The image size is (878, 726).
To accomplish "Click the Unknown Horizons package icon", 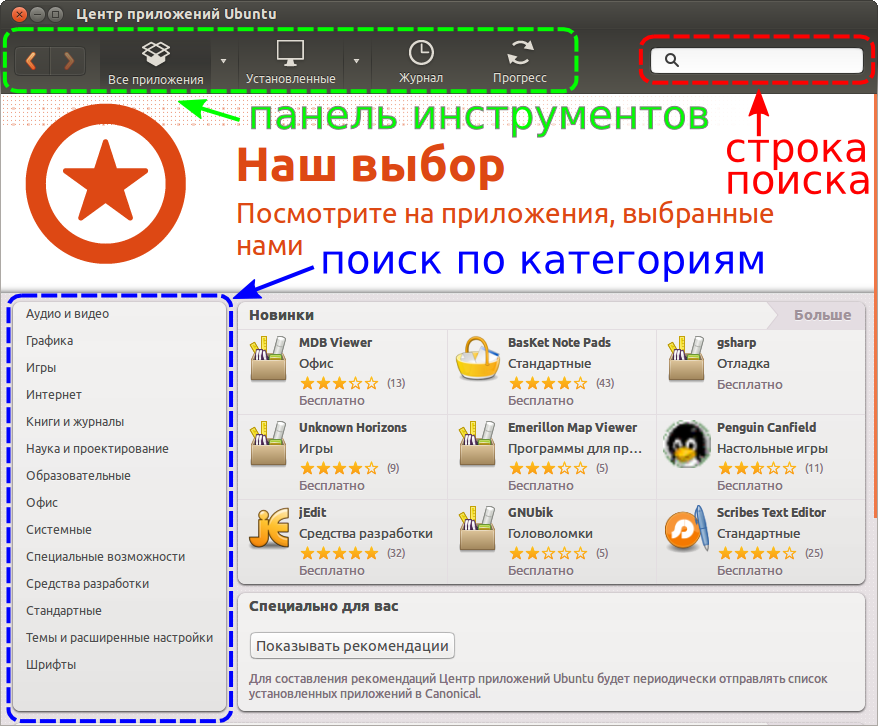I will 269,443.
